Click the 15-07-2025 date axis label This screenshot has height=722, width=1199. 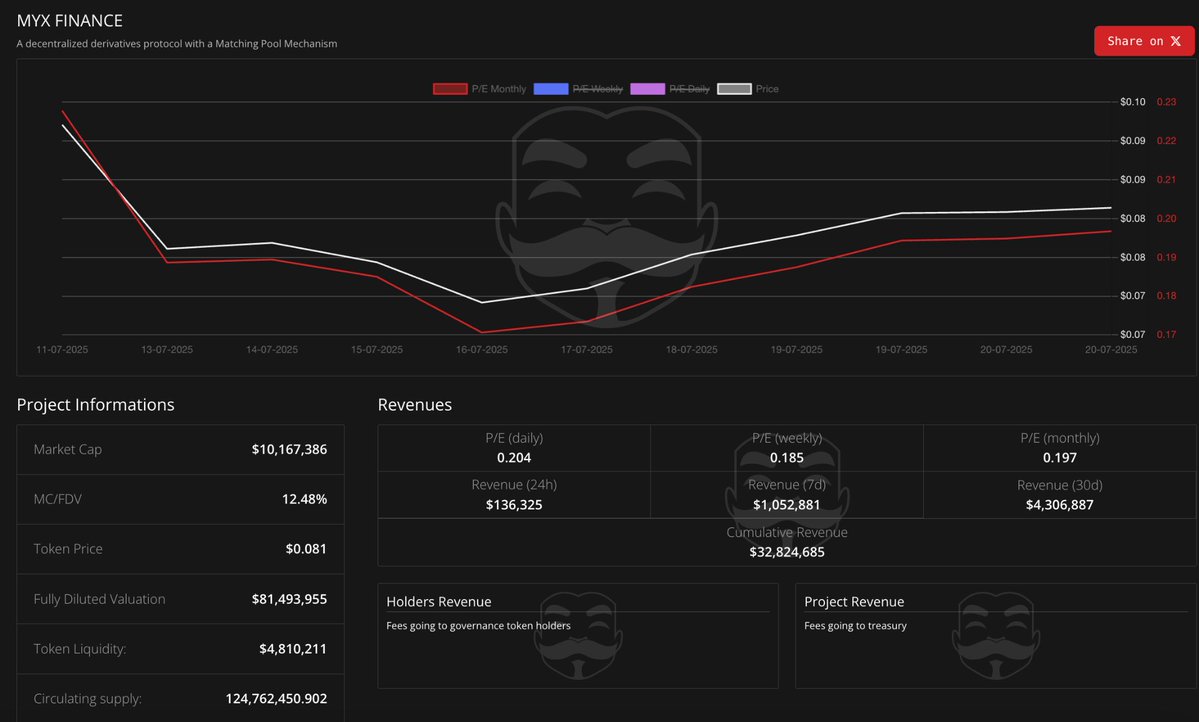point(376,350)
